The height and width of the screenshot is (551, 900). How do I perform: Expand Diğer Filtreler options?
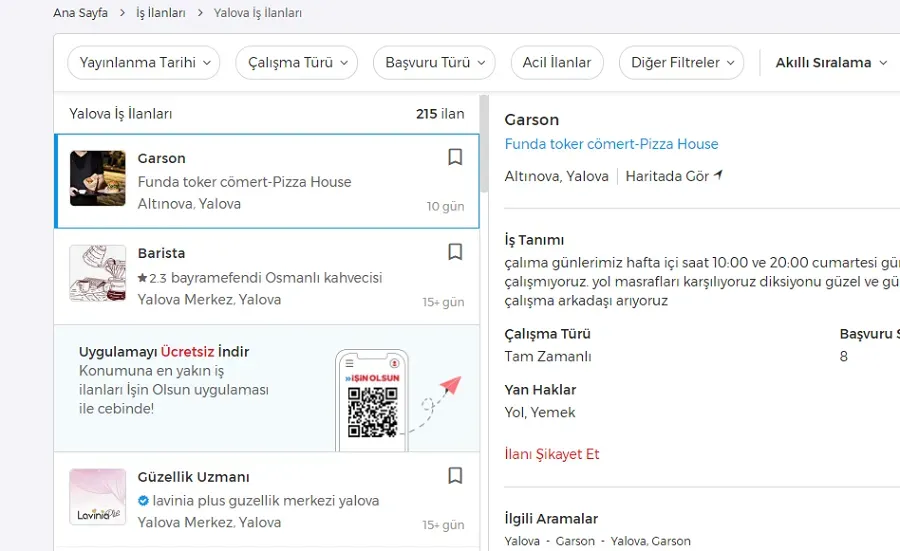pyautogui.click(x=681, y=62)
